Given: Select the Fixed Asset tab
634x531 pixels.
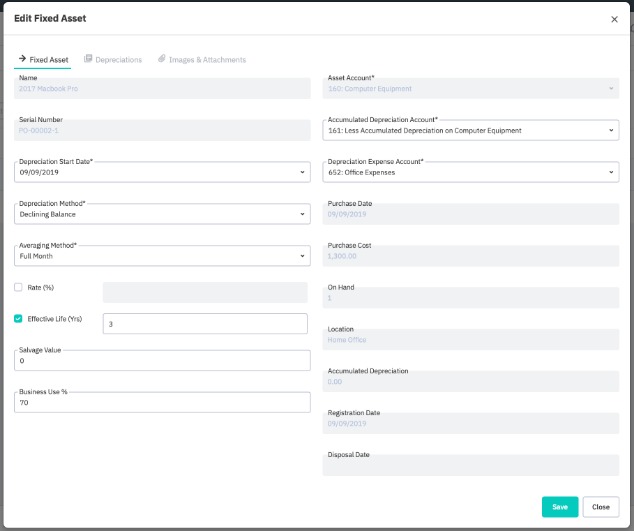Looking at the screenshot, I should point(50,60).
